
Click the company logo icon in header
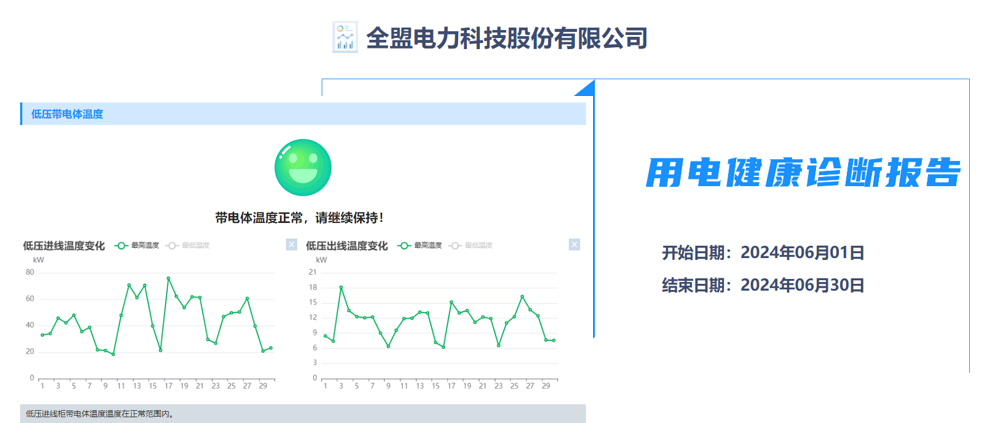click(344, 37)
